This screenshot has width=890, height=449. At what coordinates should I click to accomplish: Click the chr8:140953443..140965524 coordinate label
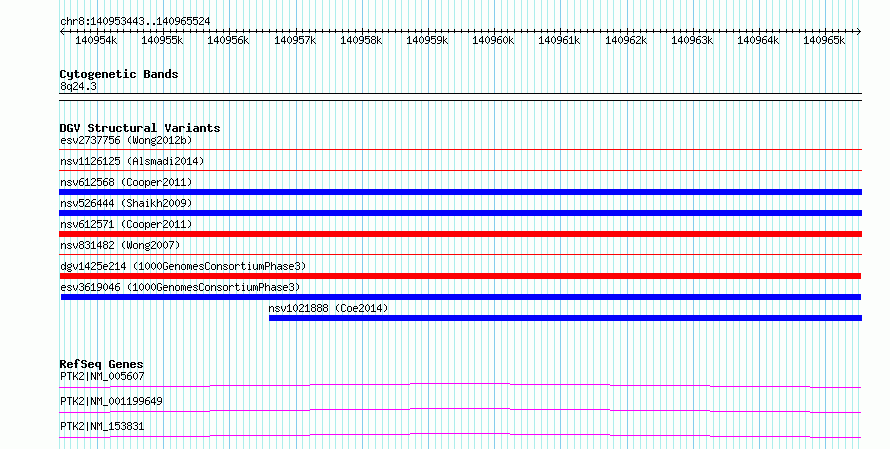pyautogui.click(x=135, y=22)
